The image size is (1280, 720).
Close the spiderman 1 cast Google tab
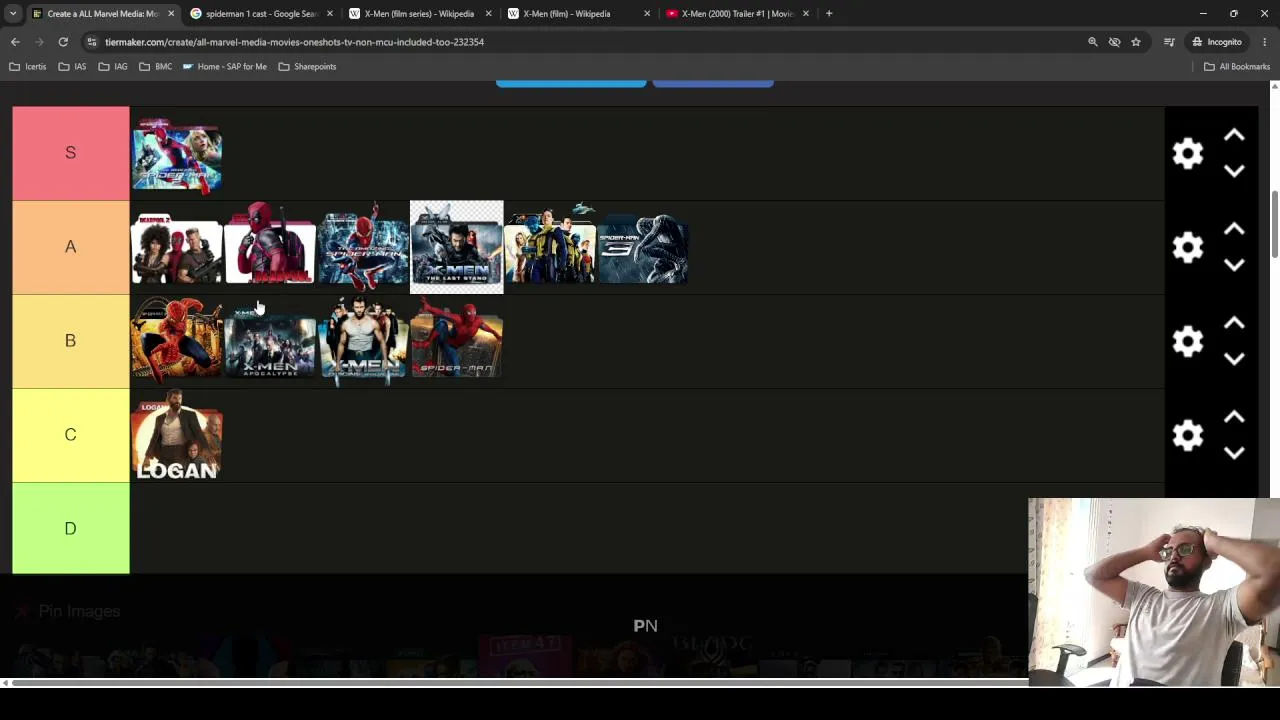[330, 14]
